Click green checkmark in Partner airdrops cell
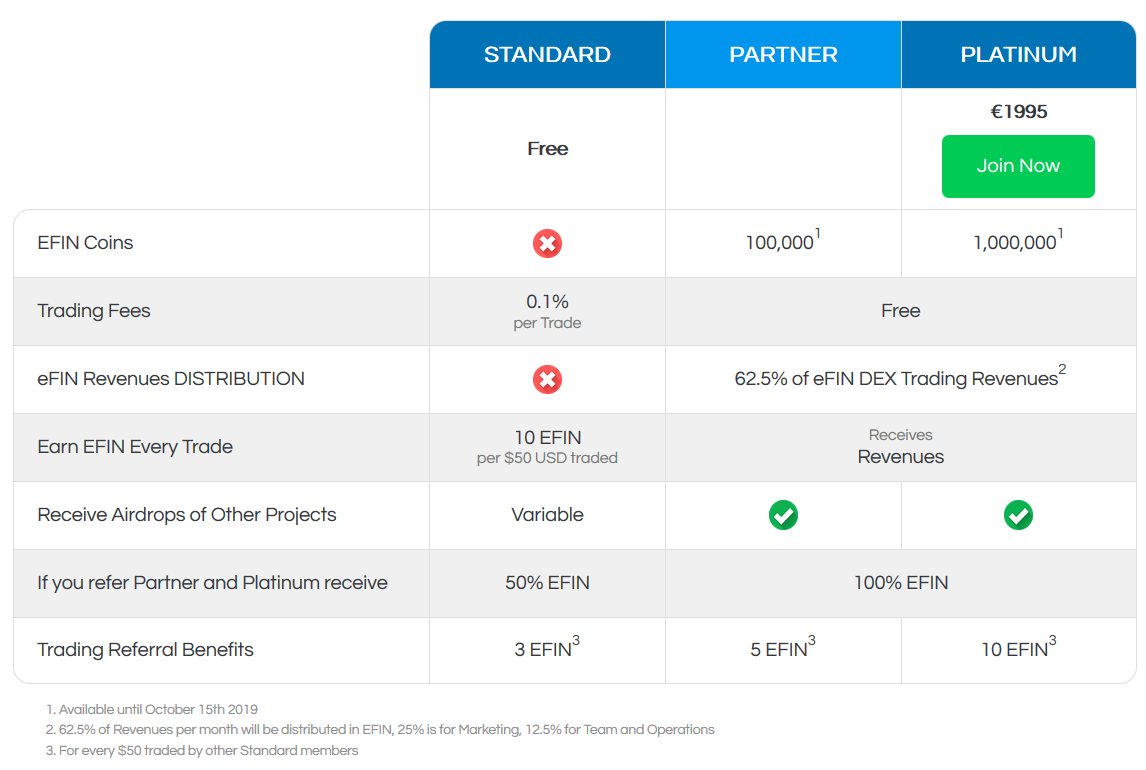1146x770 pixels. click(783, 515)
